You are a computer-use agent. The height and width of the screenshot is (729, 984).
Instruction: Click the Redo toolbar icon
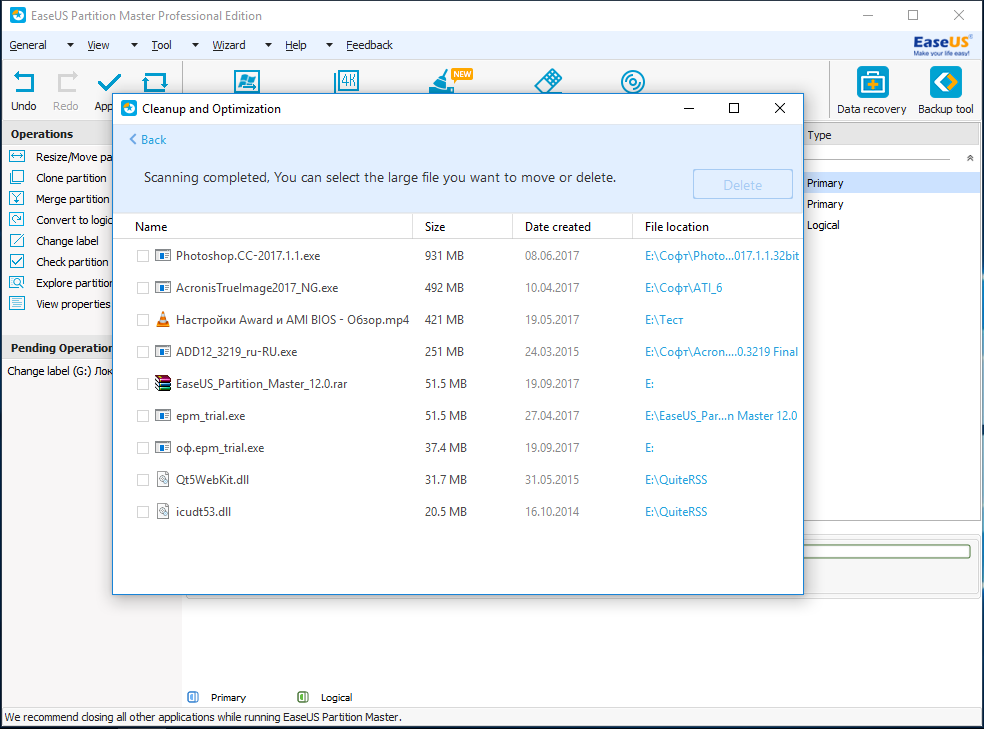pyautogui.click(x=67, y=82)
